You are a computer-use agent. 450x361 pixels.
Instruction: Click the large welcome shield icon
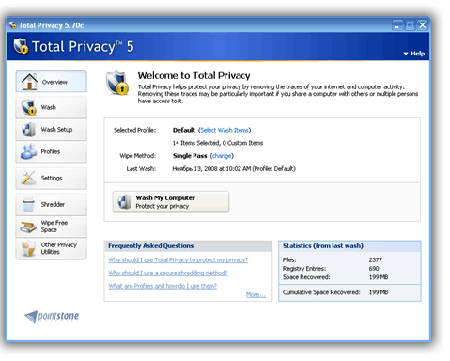coord(117,82)
